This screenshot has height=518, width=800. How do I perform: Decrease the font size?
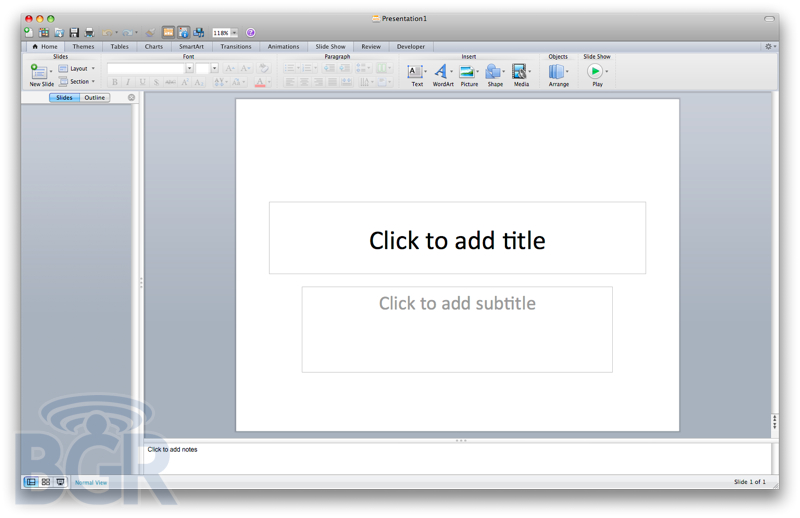[245, 68]
